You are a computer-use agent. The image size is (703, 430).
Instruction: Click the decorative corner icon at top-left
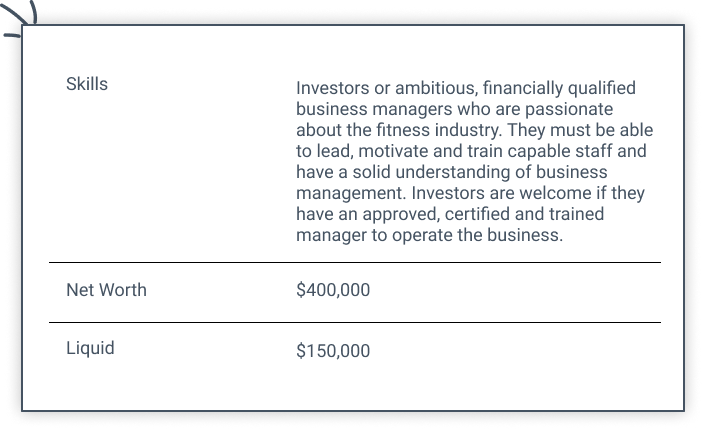pos(18,14)
